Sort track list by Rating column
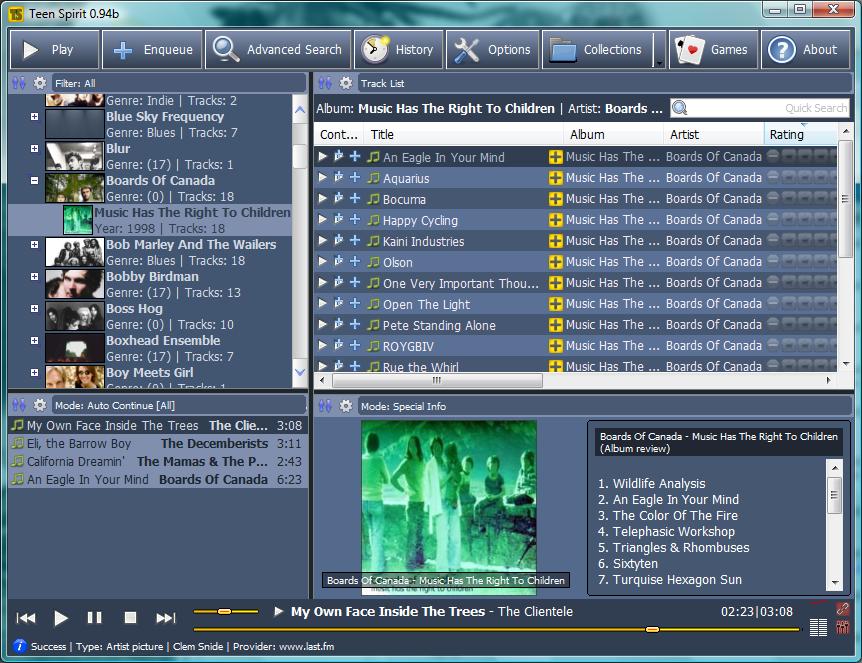The height and width of the screenshot is (663, 862). (x=800, y=135)
